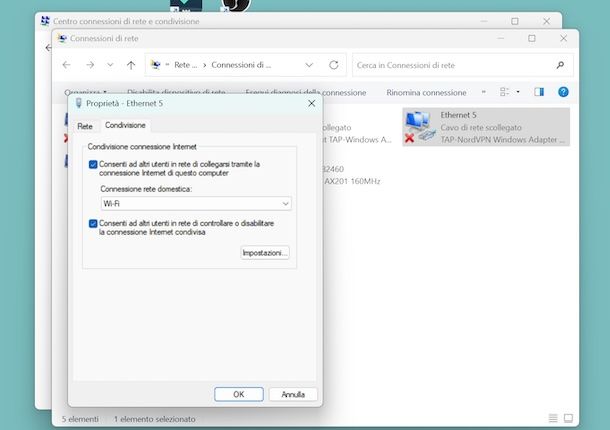Choose Rinomina connessione in toolbar
610x430 pixels.
426,93
